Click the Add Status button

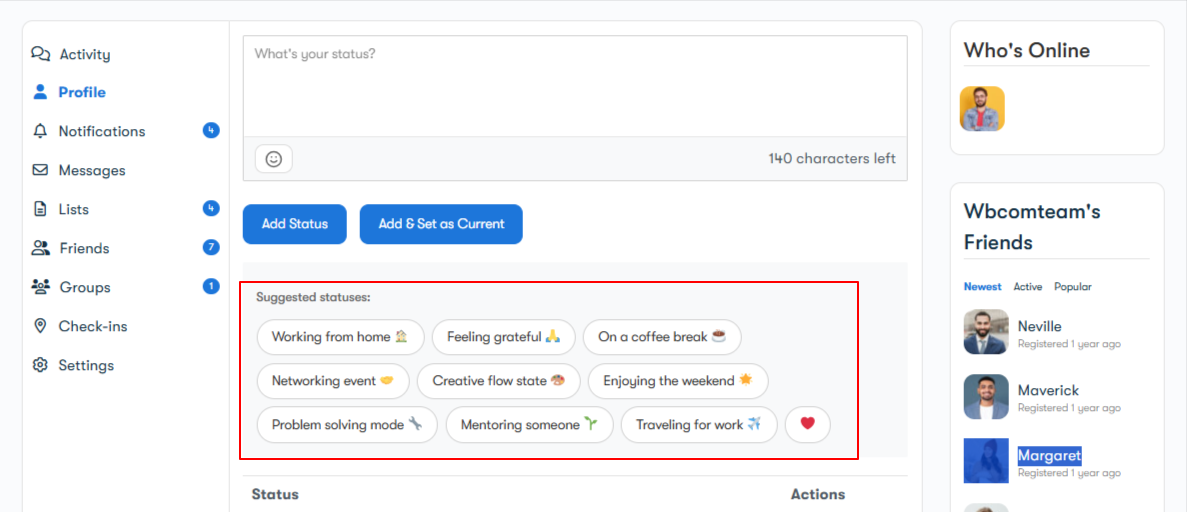tap(294, 224)
